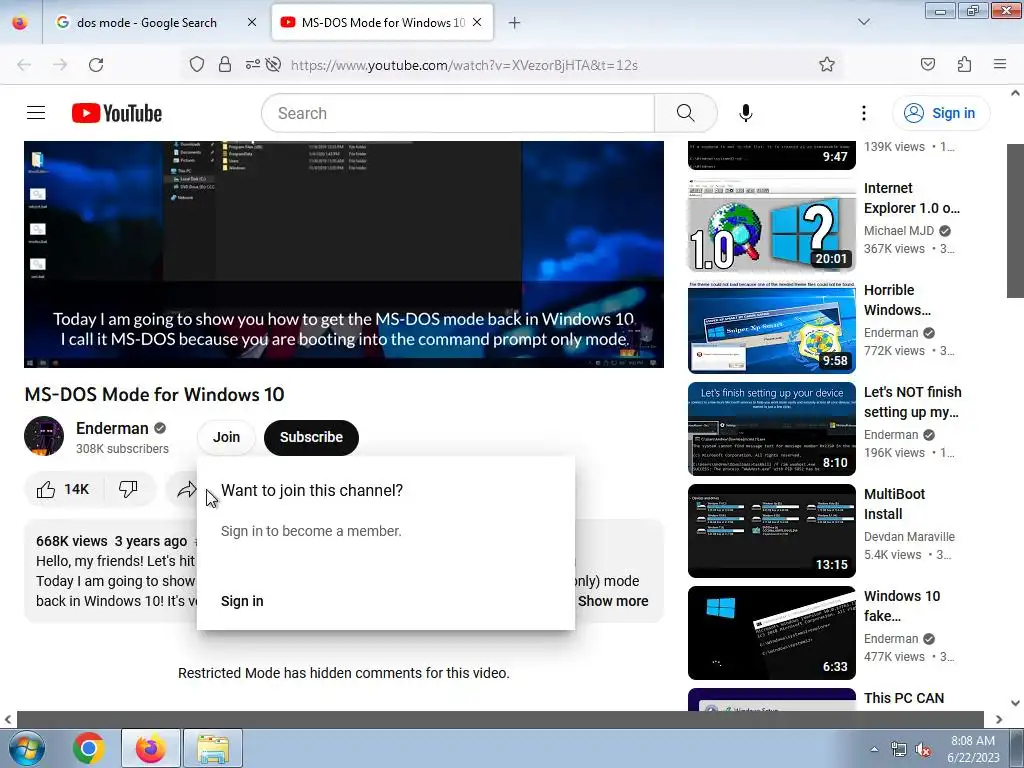Click Sign in inside the join popup

tap(242, 601)
